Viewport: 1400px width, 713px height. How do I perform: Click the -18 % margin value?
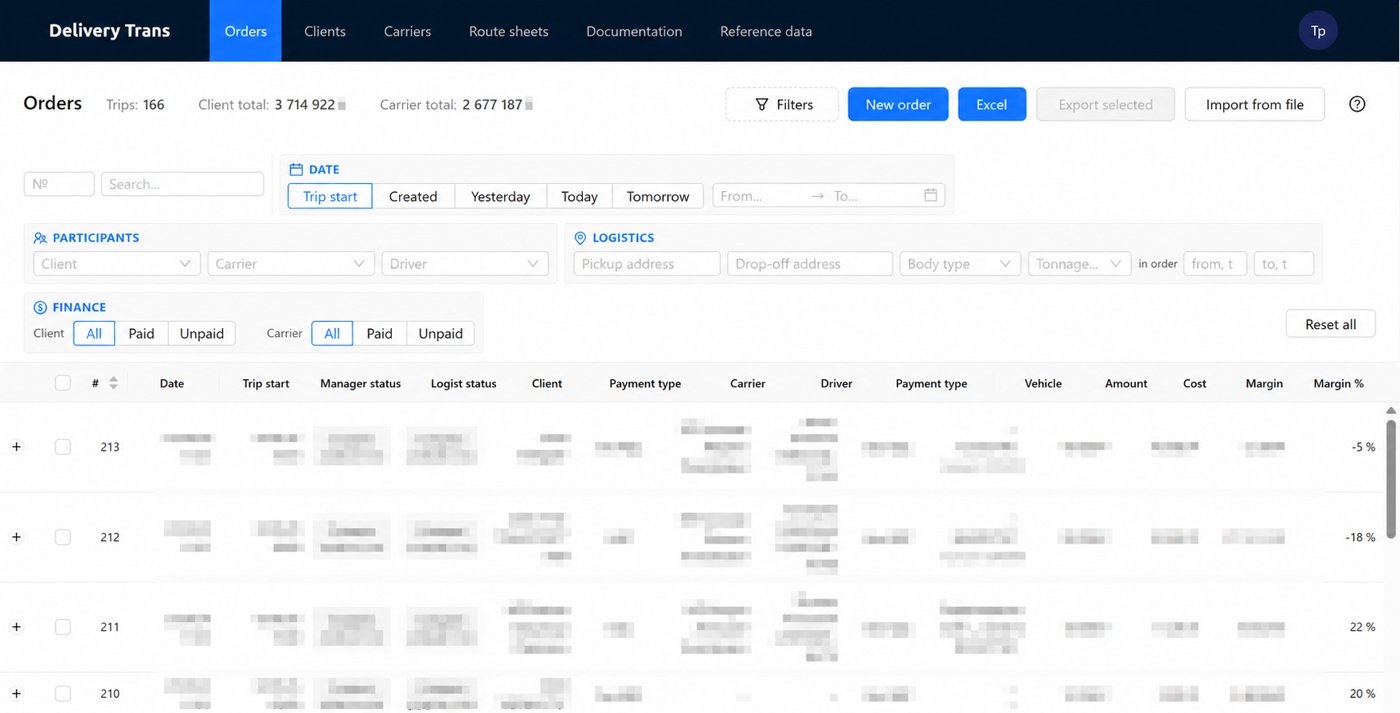(1360, 537)
